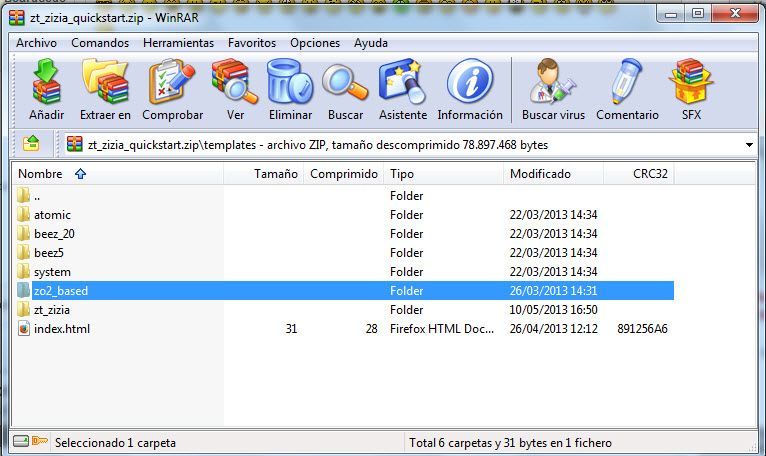Screen dimensions: 766x456
Task: Open the Opciones menu
Action: [315, 43]
